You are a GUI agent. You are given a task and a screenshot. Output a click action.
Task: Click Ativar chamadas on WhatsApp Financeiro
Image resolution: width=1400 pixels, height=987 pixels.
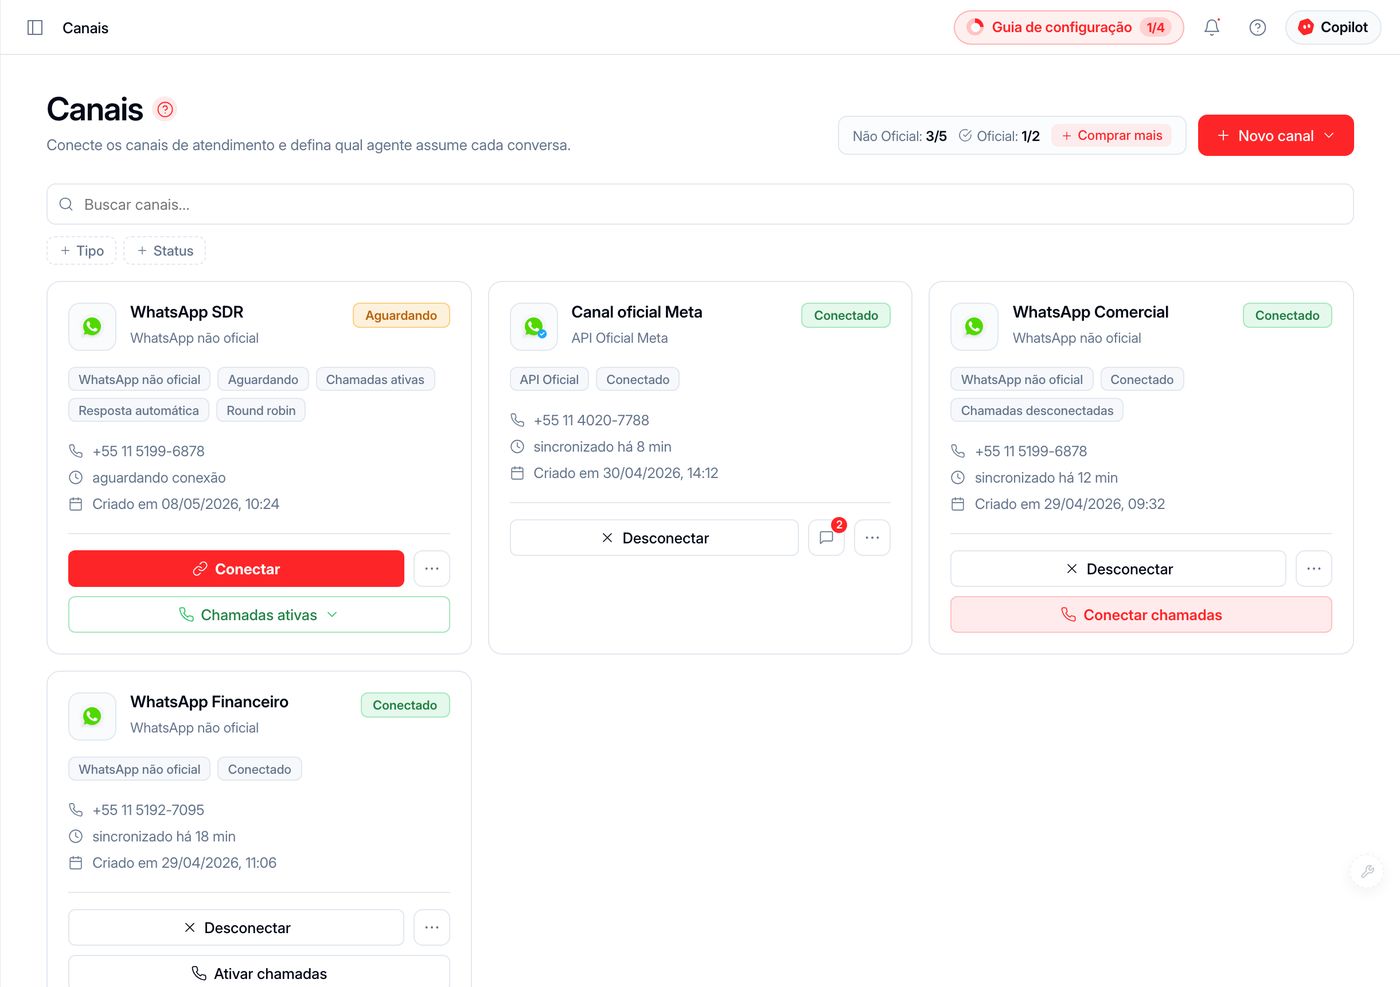click(x=259, y=973)
